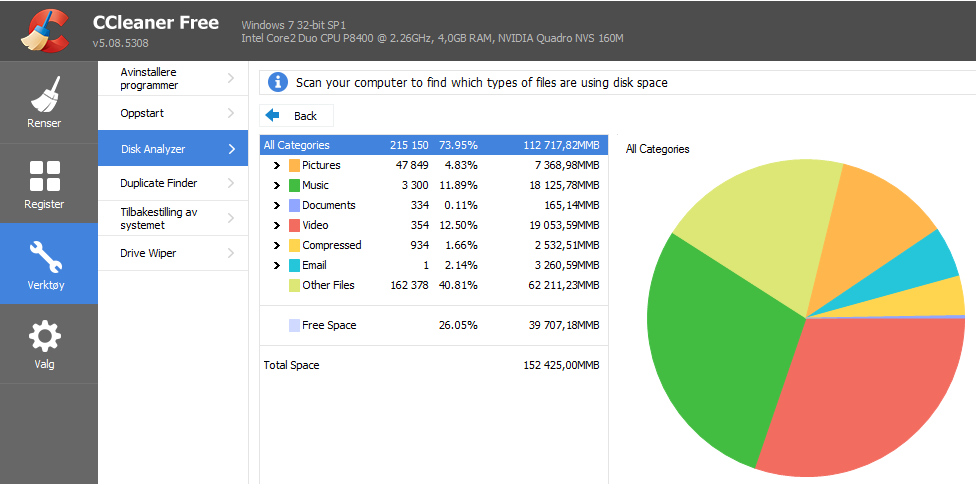
Task: Select the All Categories row
Action: pyautogui.click(x=434, y=145)
